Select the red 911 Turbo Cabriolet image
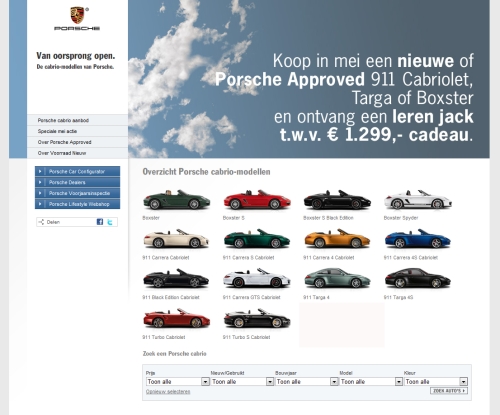Viewport: 500px width, 415px height. point(176,318)
